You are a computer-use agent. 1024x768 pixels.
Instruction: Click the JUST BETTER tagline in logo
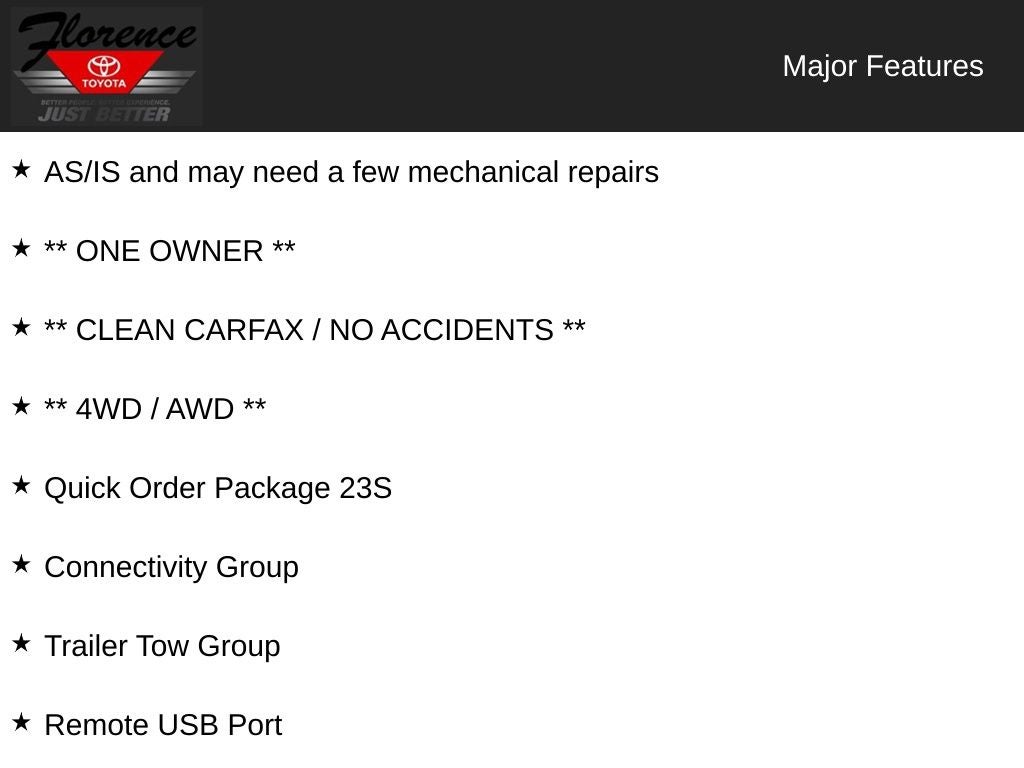pos(104,113)
